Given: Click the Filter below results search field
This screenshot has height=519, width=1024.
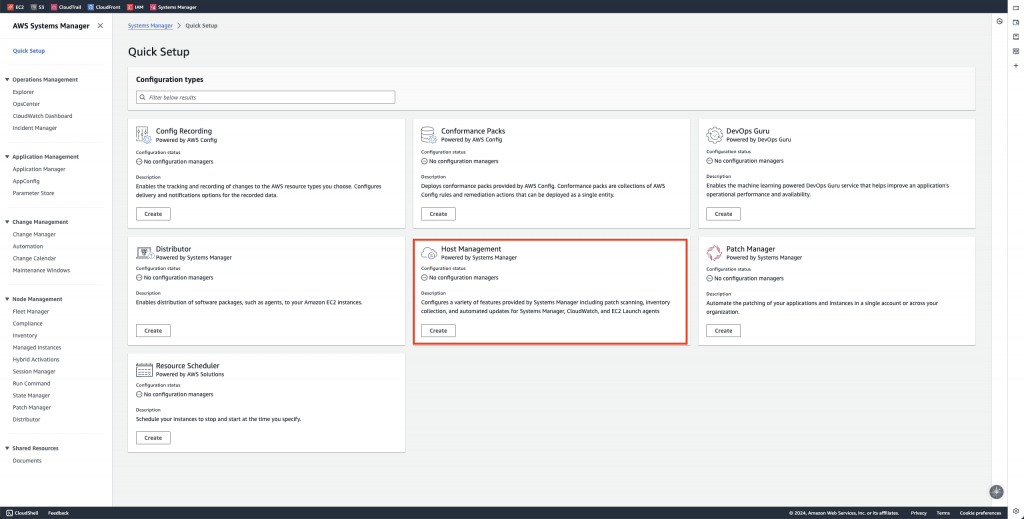Looking at the screenshot, I should pos(266,97).
